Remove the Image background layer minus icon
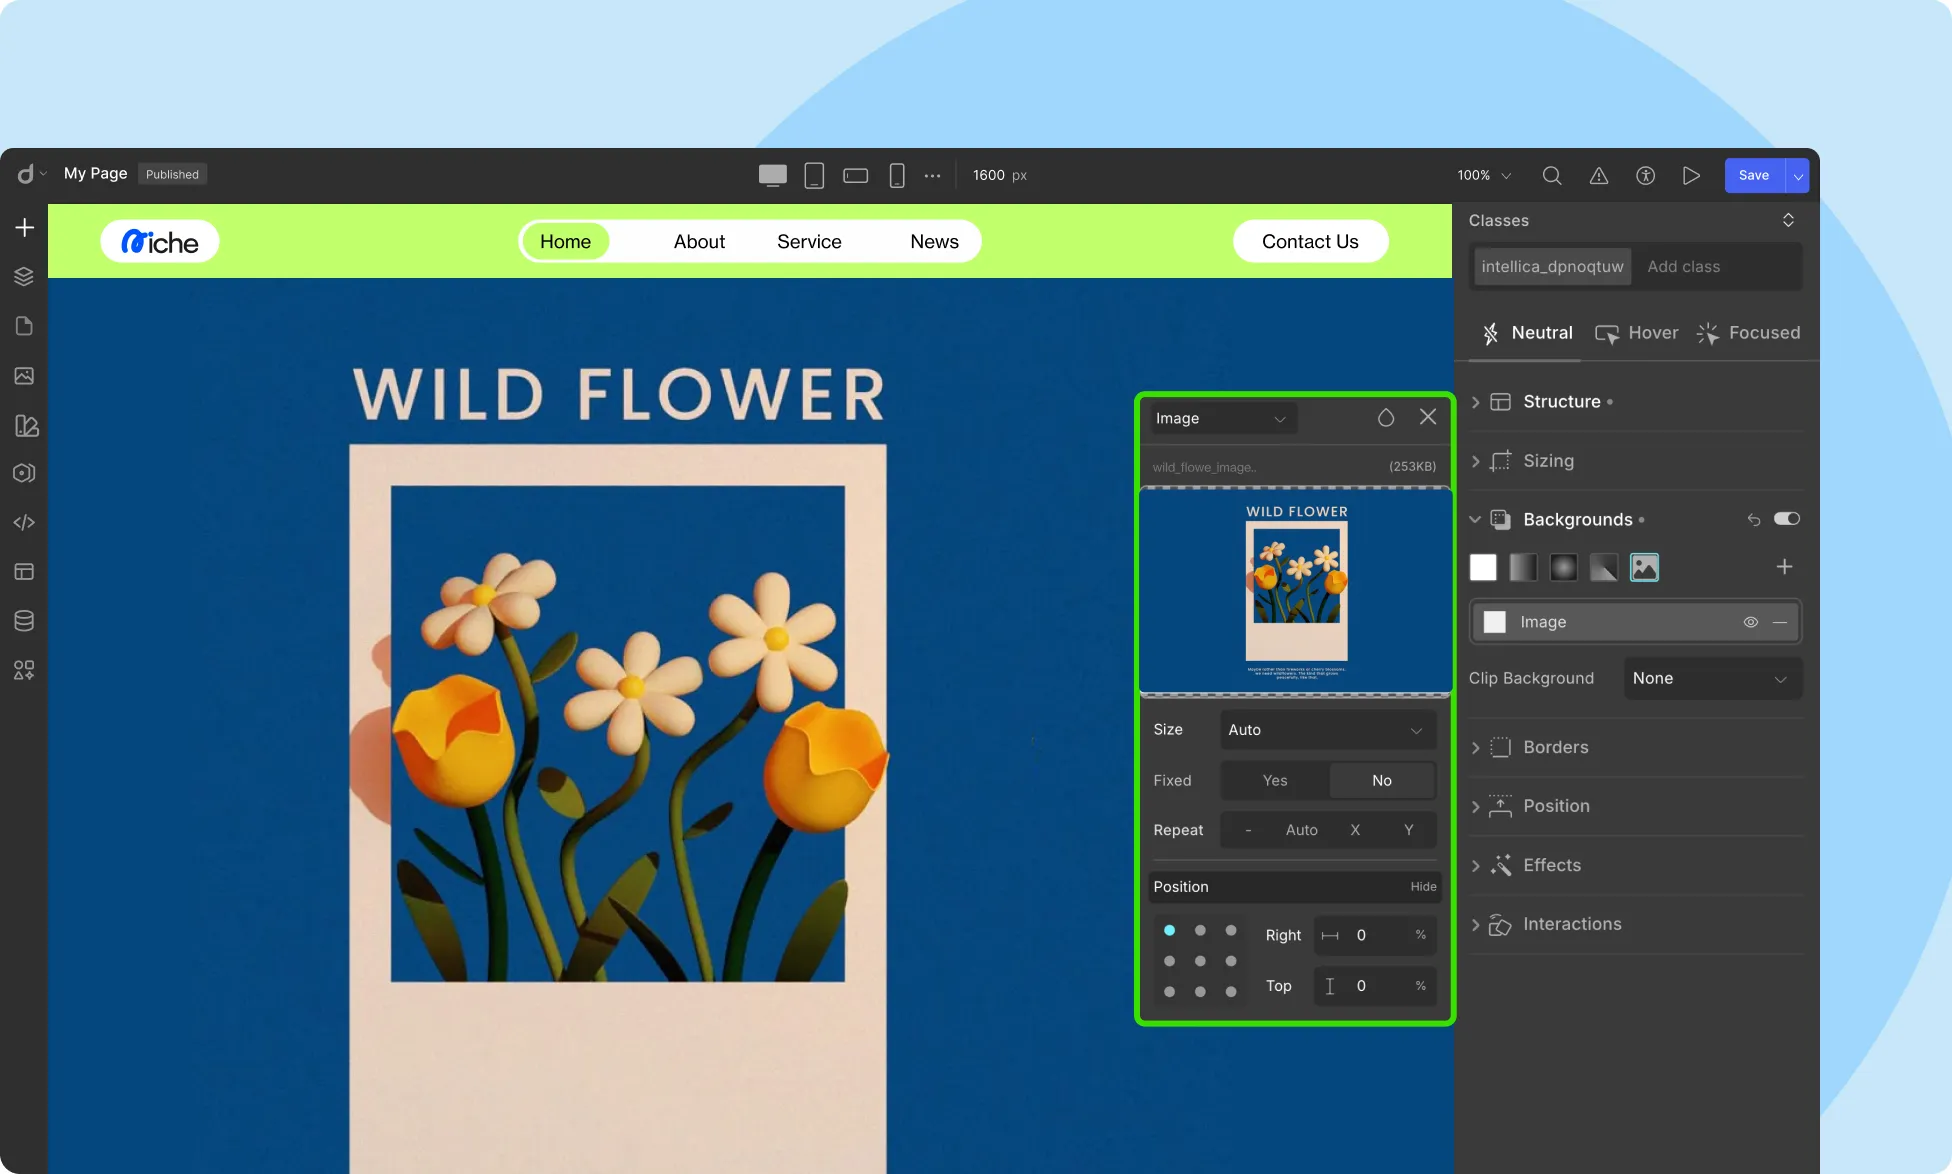The image size is (1952, 1174). [x=1780, y=622]
